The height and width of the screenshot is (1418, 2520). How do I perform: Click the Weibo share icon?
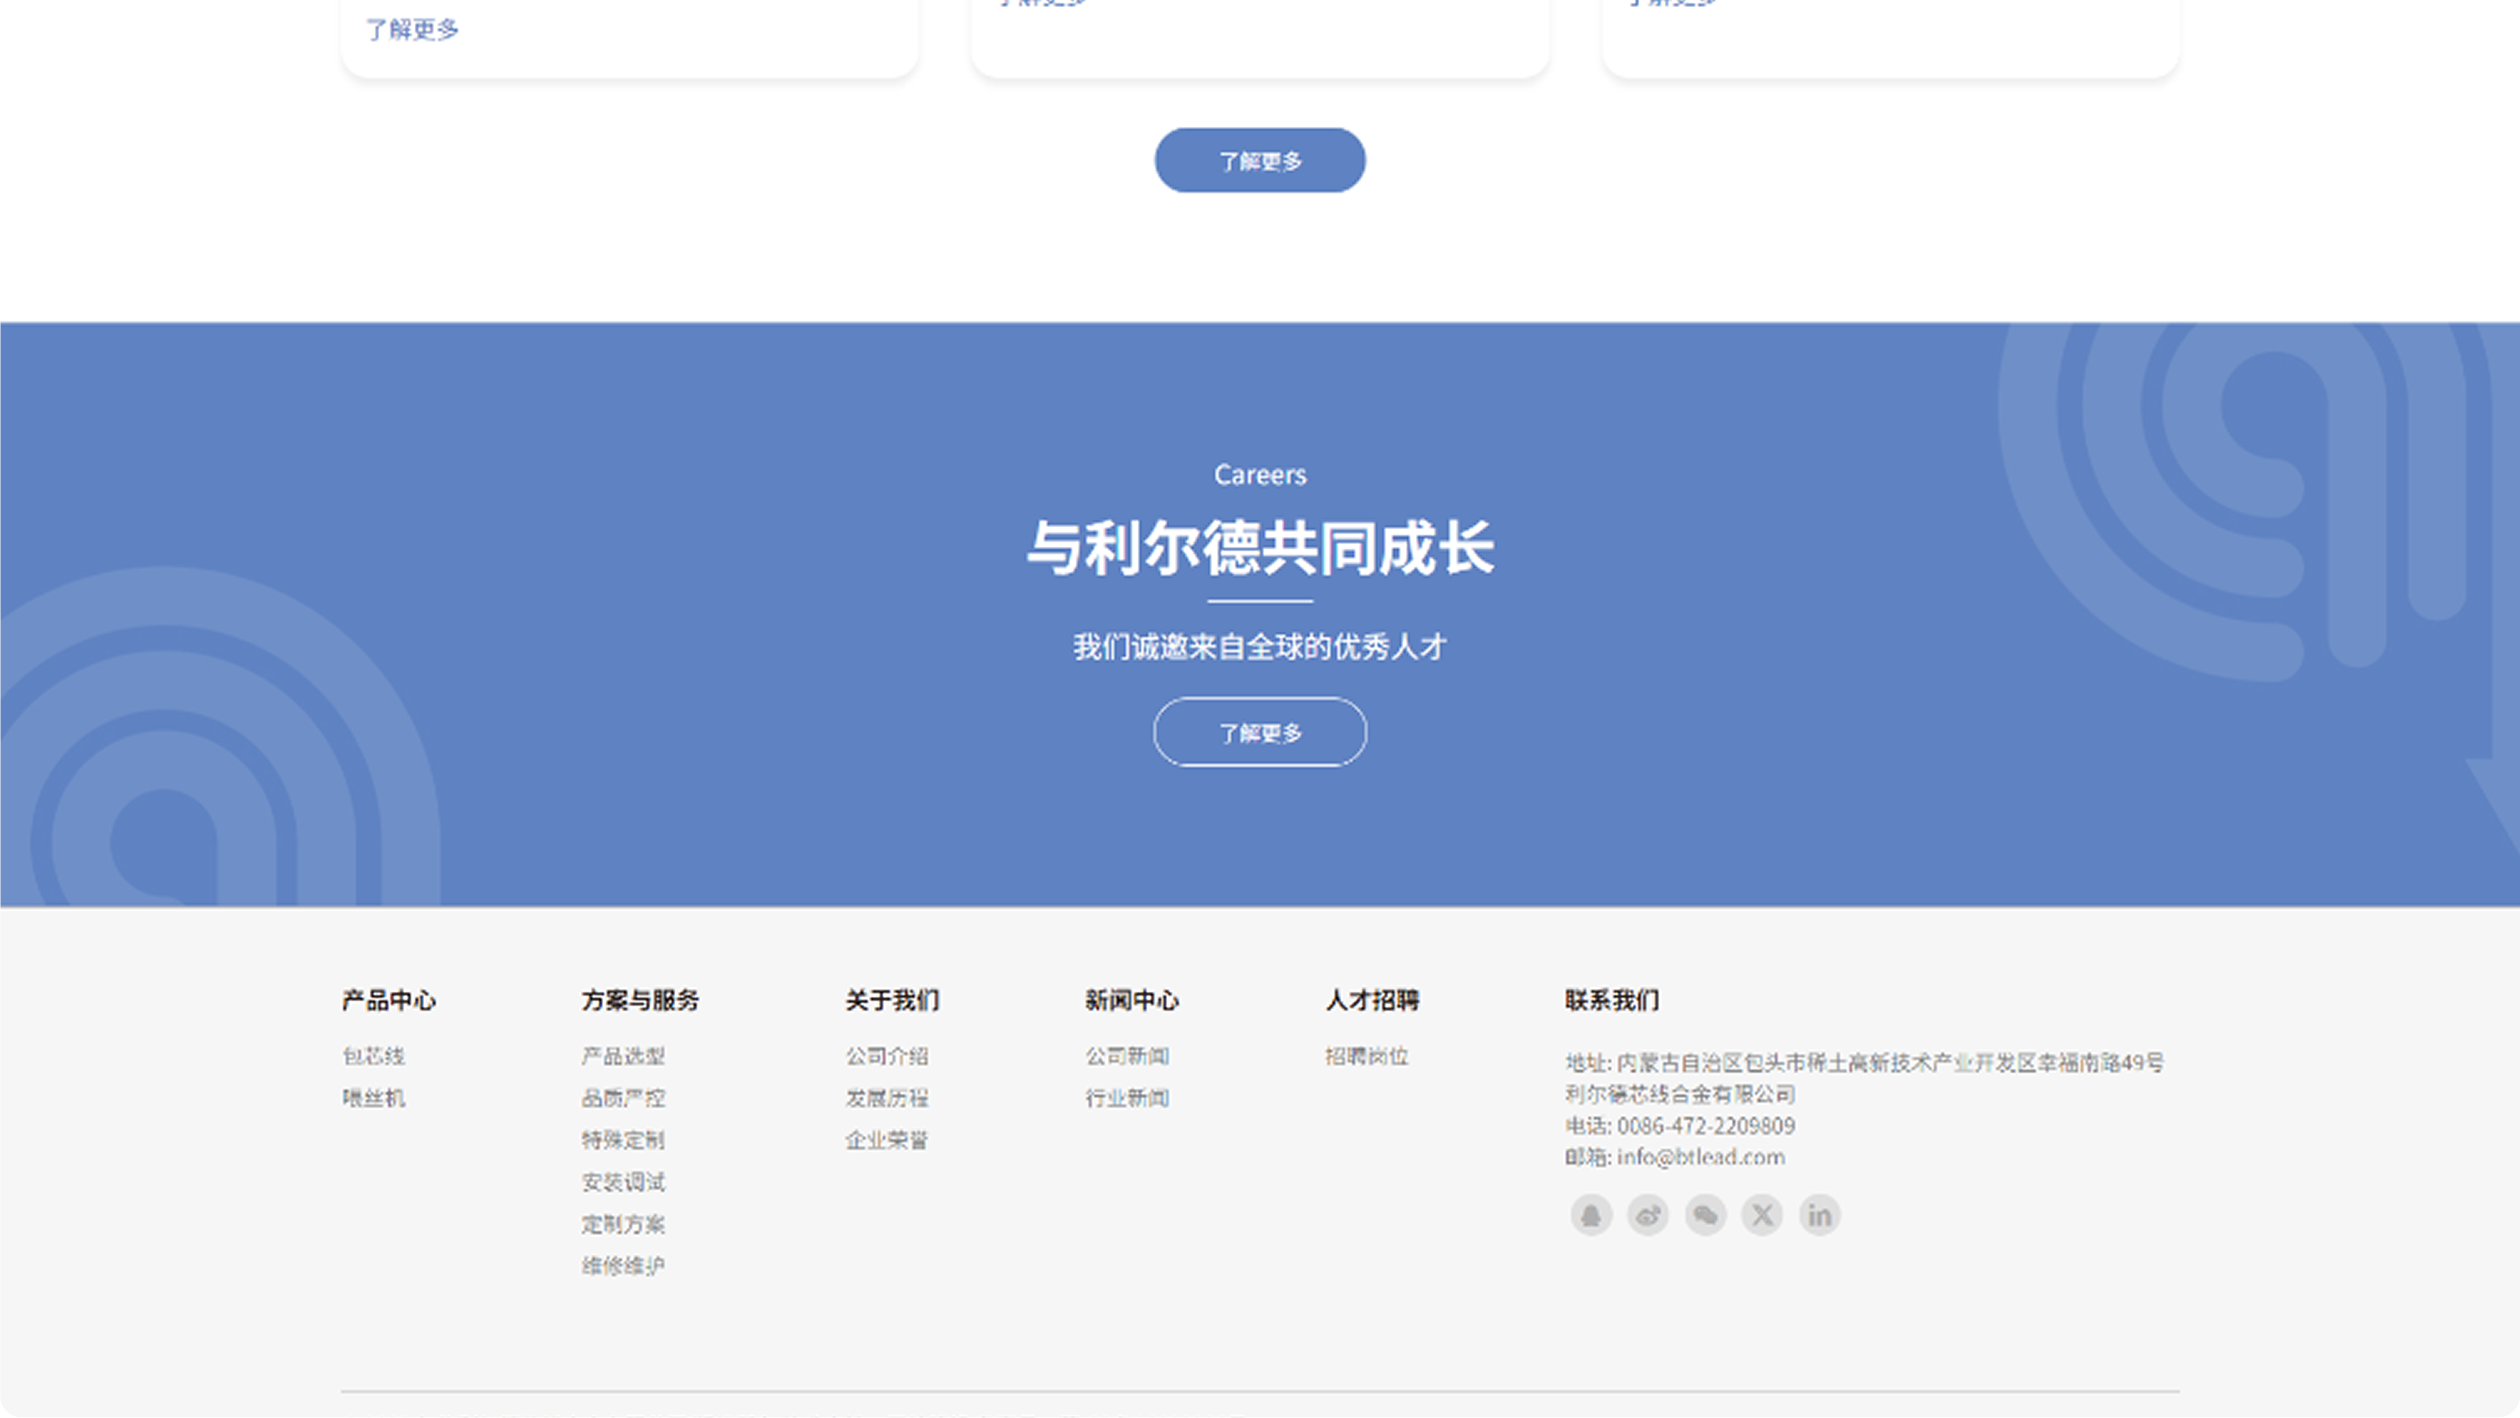[1648, 1214]
